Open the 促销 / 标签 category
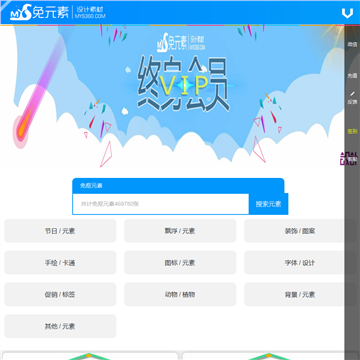The width and height of the screenshot is (360, 360). 60,294
